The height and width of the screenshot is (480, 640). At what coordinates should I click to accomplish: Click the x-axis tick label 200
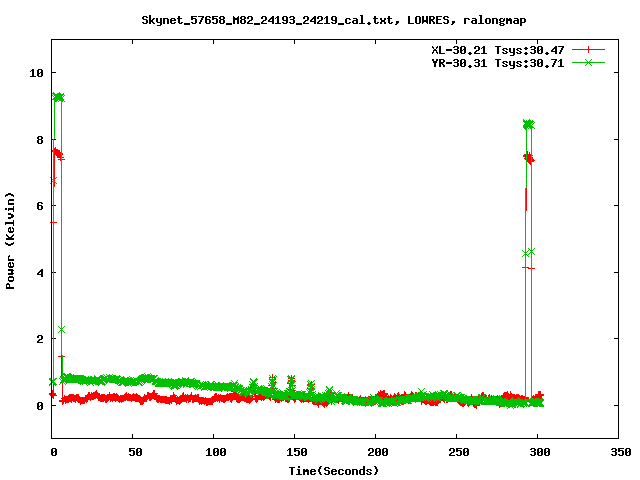378,452
